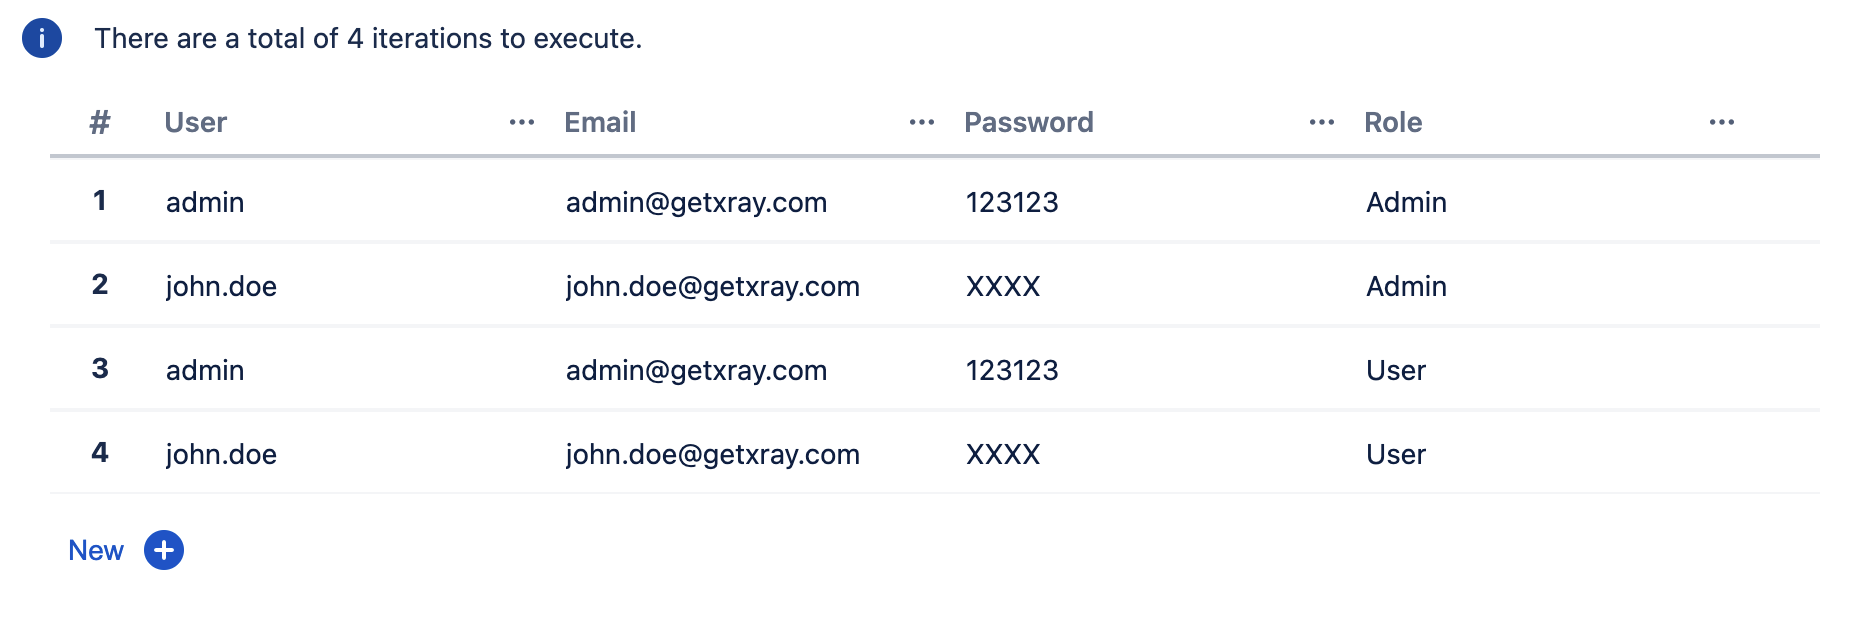1876x622 pixels.
Task: Open the Role column options ellipsis
Action: (x=1722, y=122)
